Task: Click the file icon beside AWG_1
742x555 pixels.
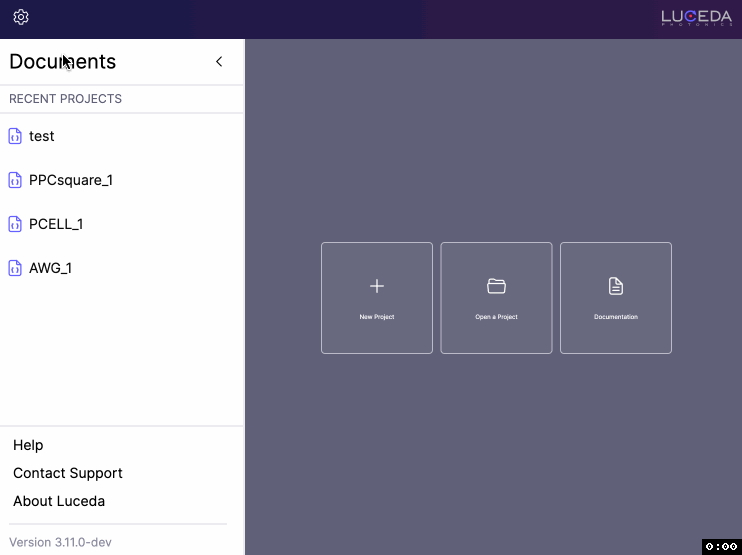Action: coord(15,268)
